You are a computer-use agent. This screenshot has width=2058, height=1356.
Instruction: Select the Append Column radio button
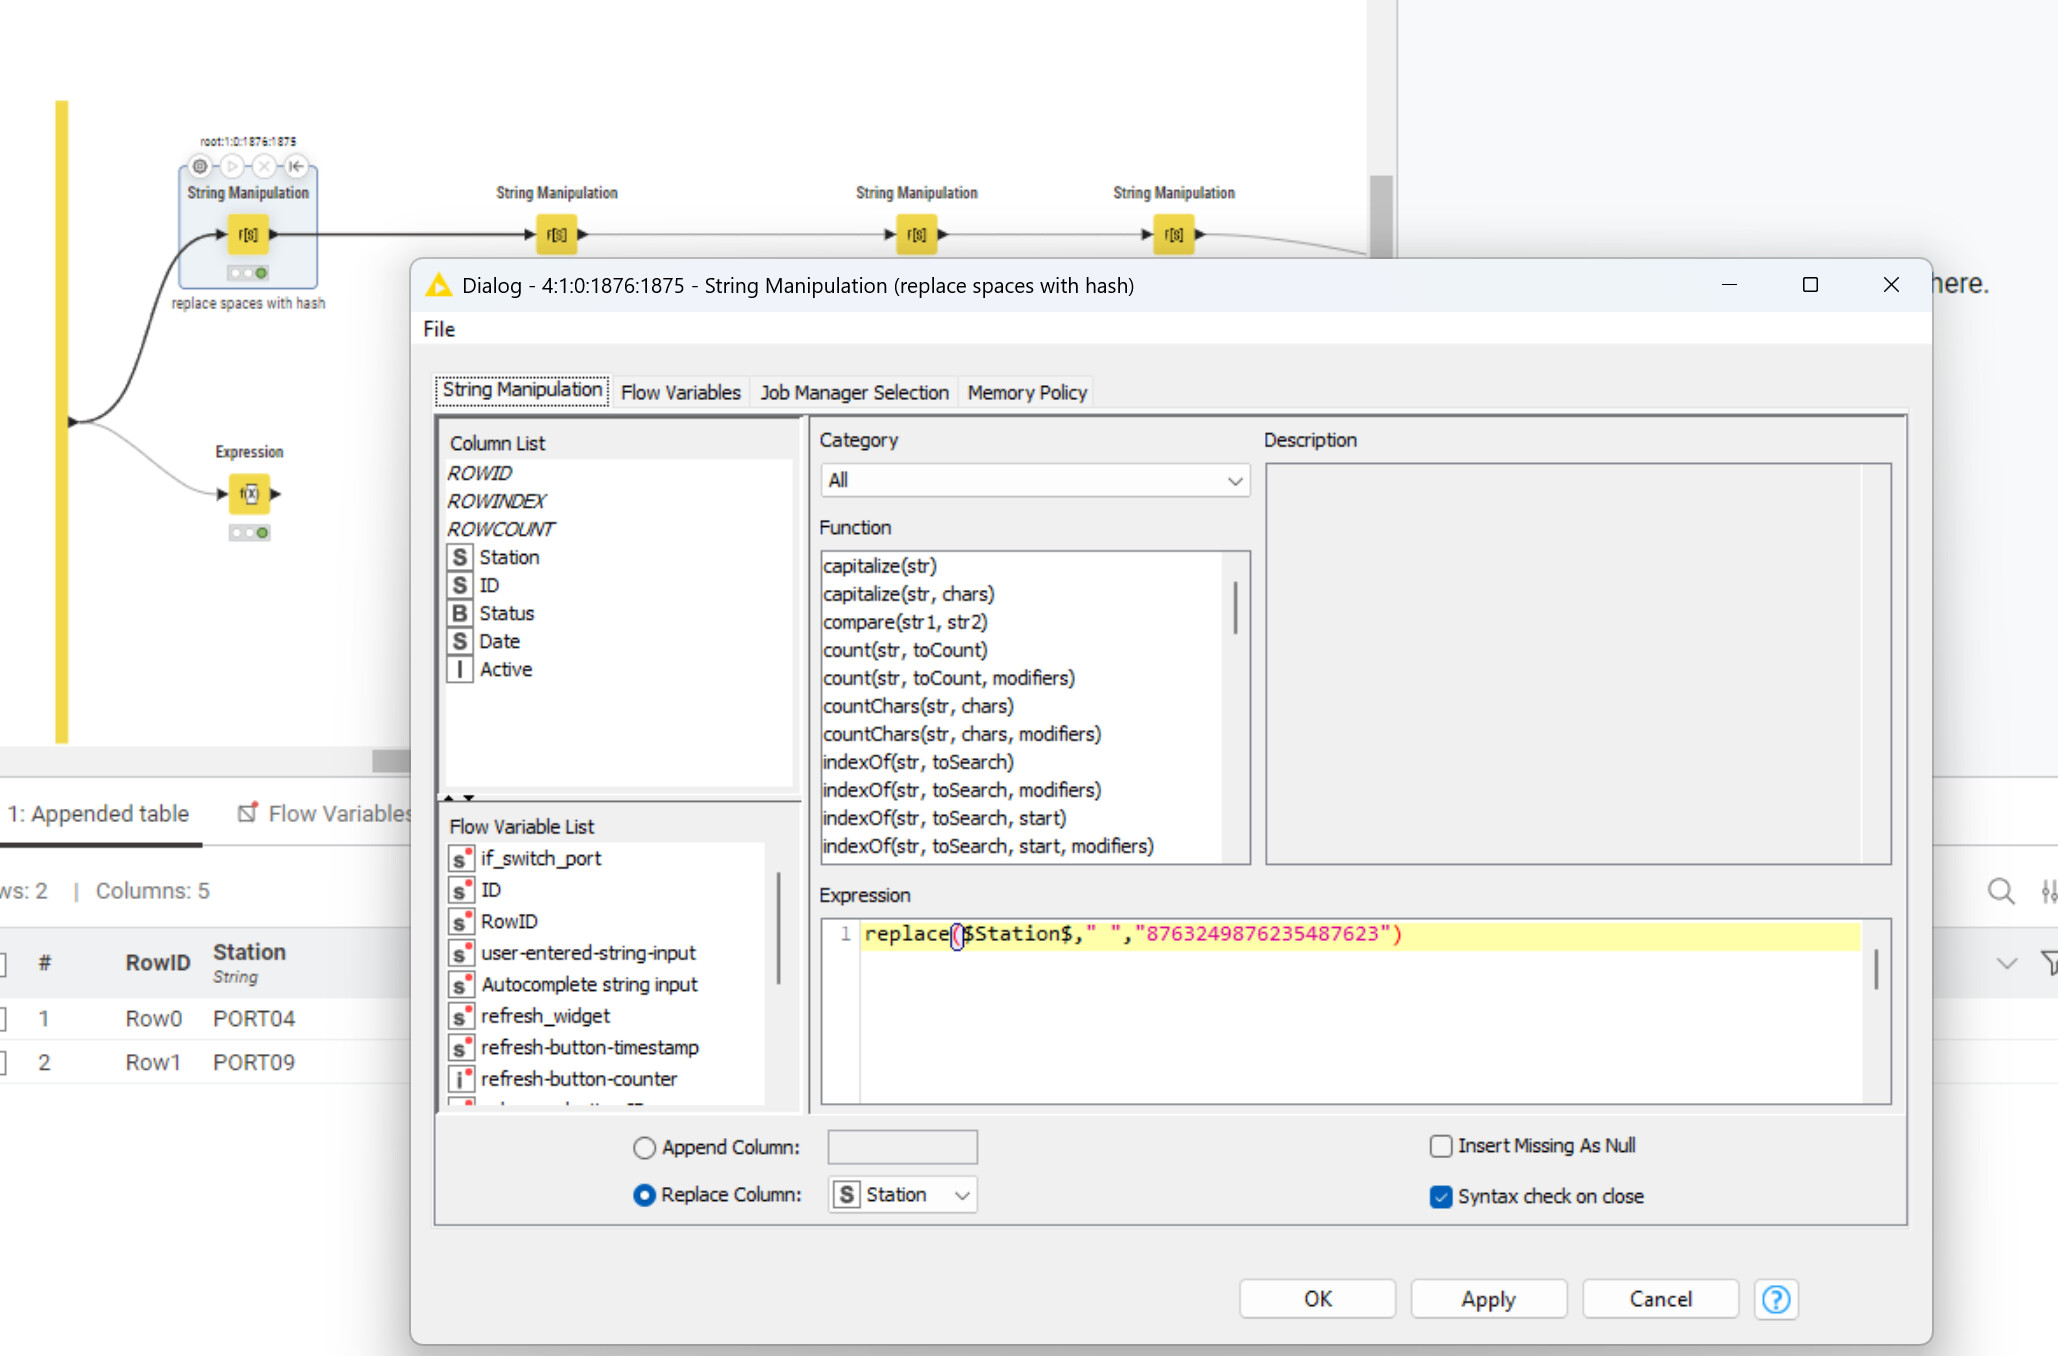pos(644,1147)
